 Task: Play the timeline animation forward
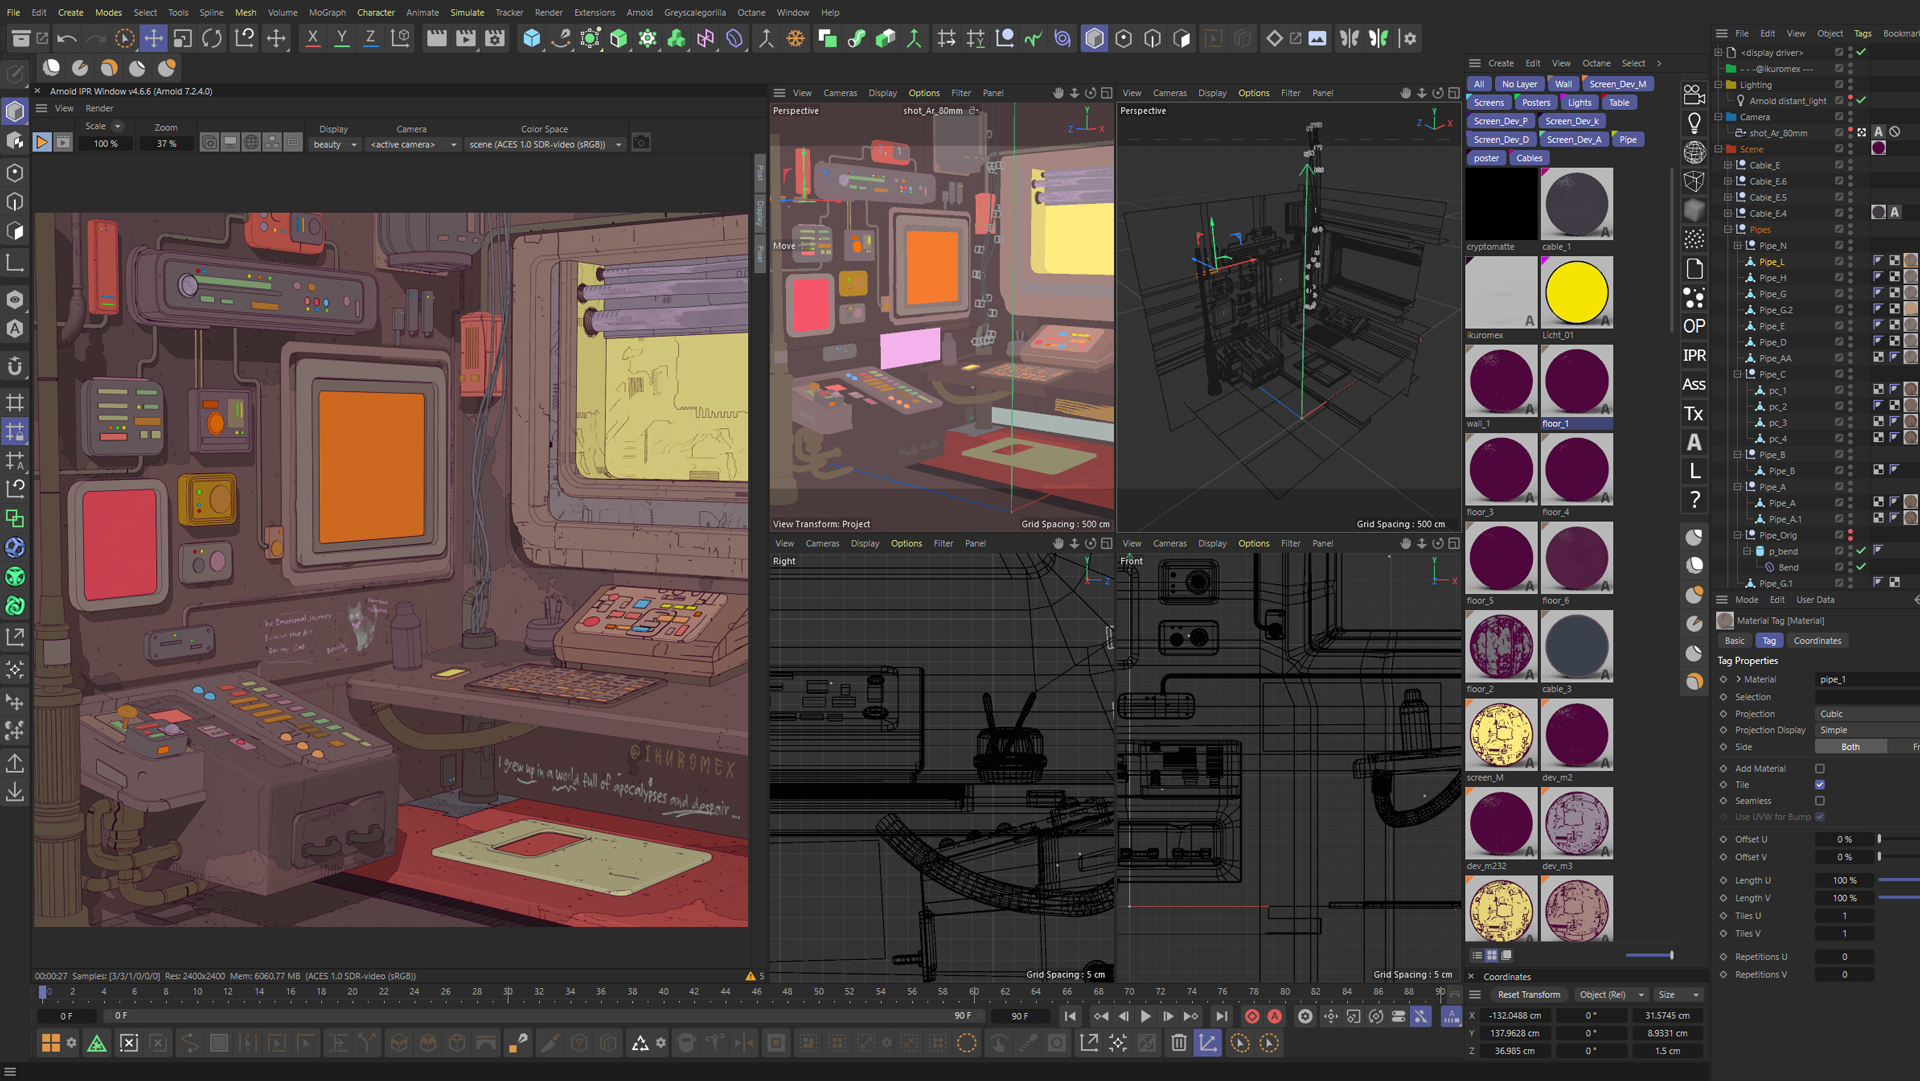coord(1146,1016)
